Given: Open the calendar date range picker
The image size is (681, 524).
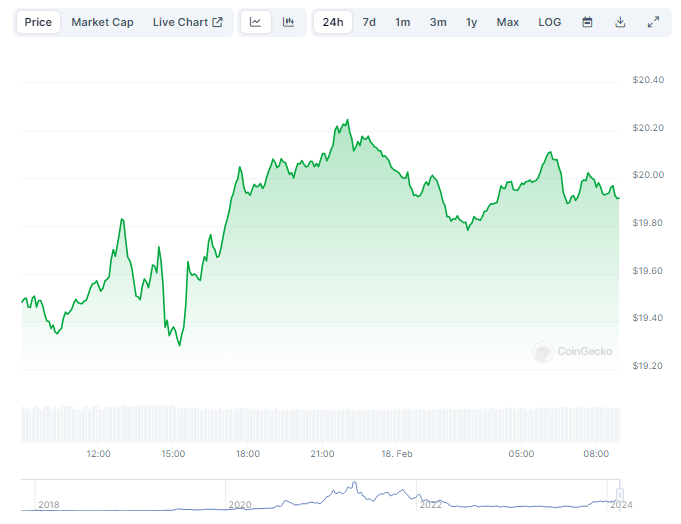Looking at the screenshot, I should 587,22.
